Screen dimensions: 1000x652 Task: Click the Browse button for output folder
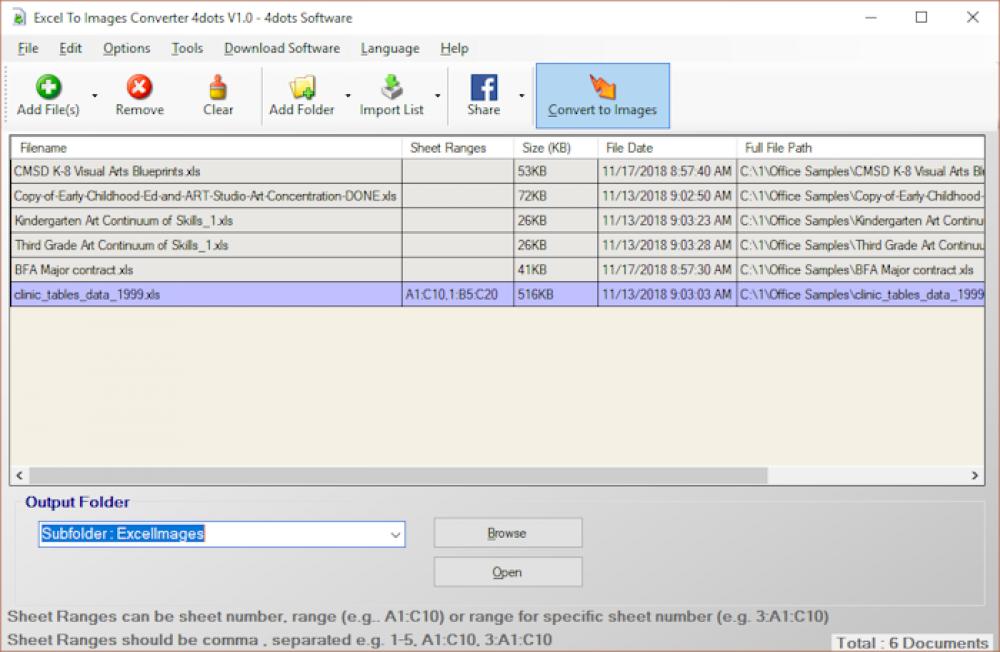tap(507, 532)
